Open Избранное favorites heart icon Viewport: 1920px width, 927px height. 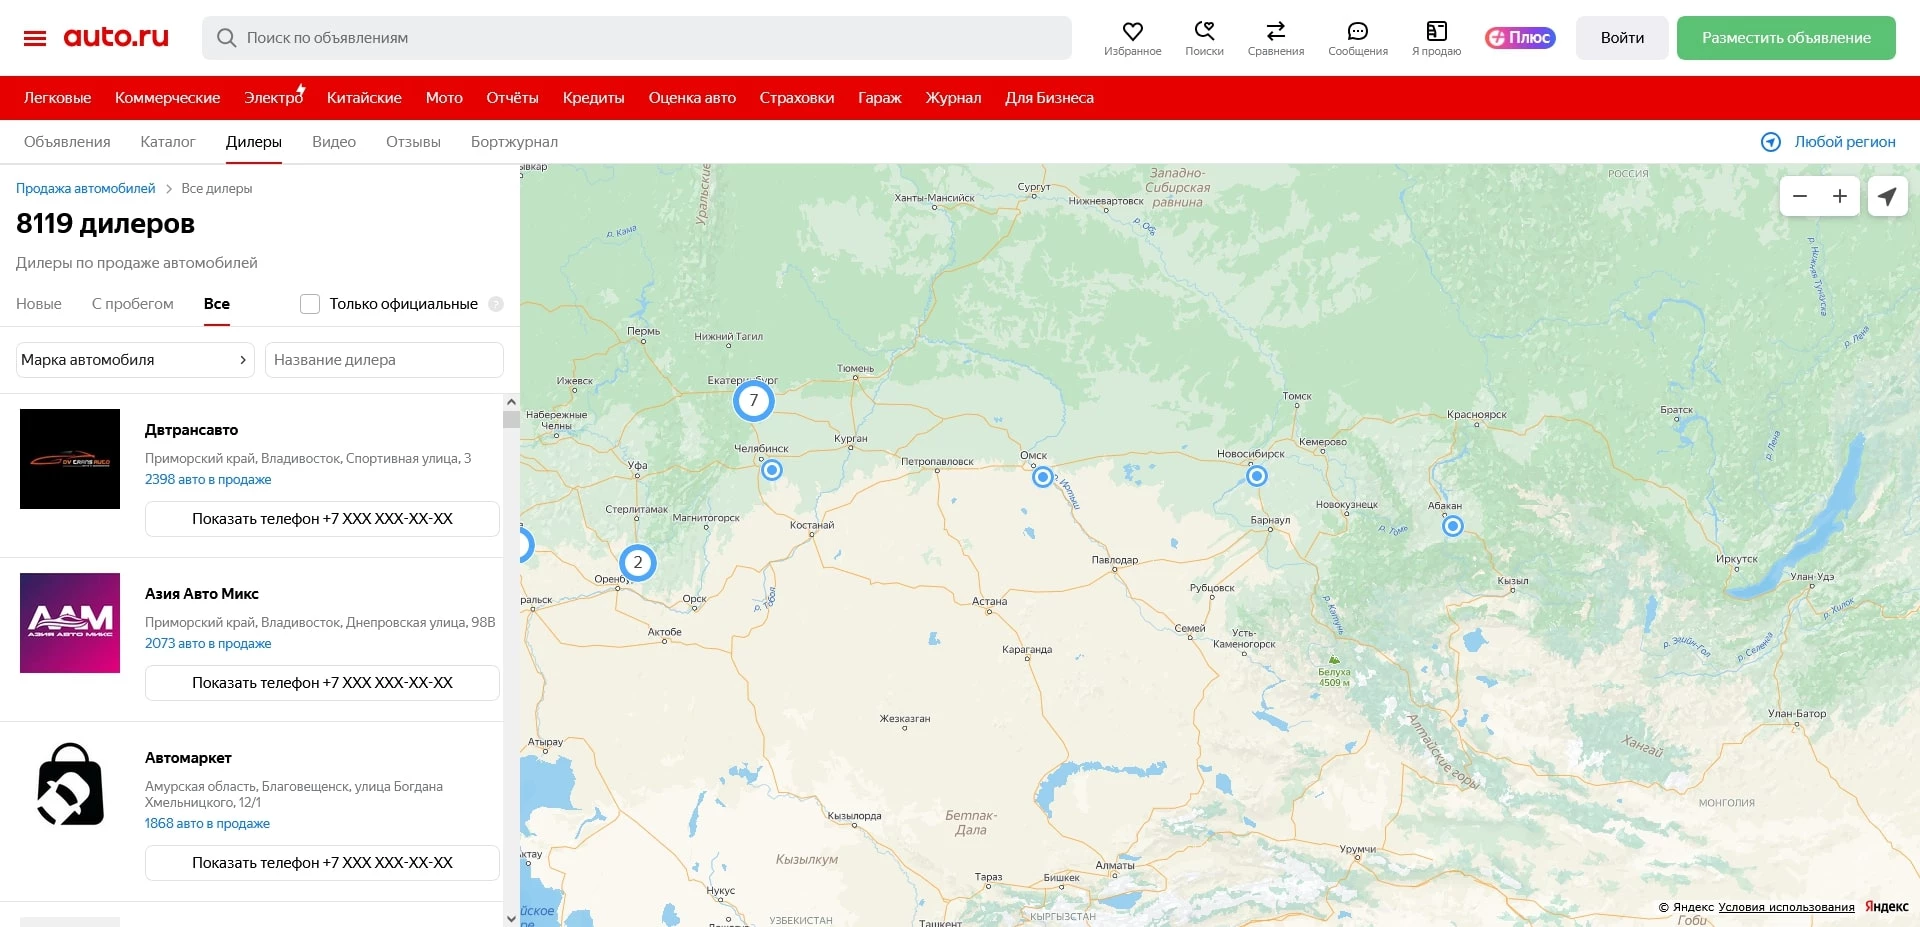(1132, 32)
